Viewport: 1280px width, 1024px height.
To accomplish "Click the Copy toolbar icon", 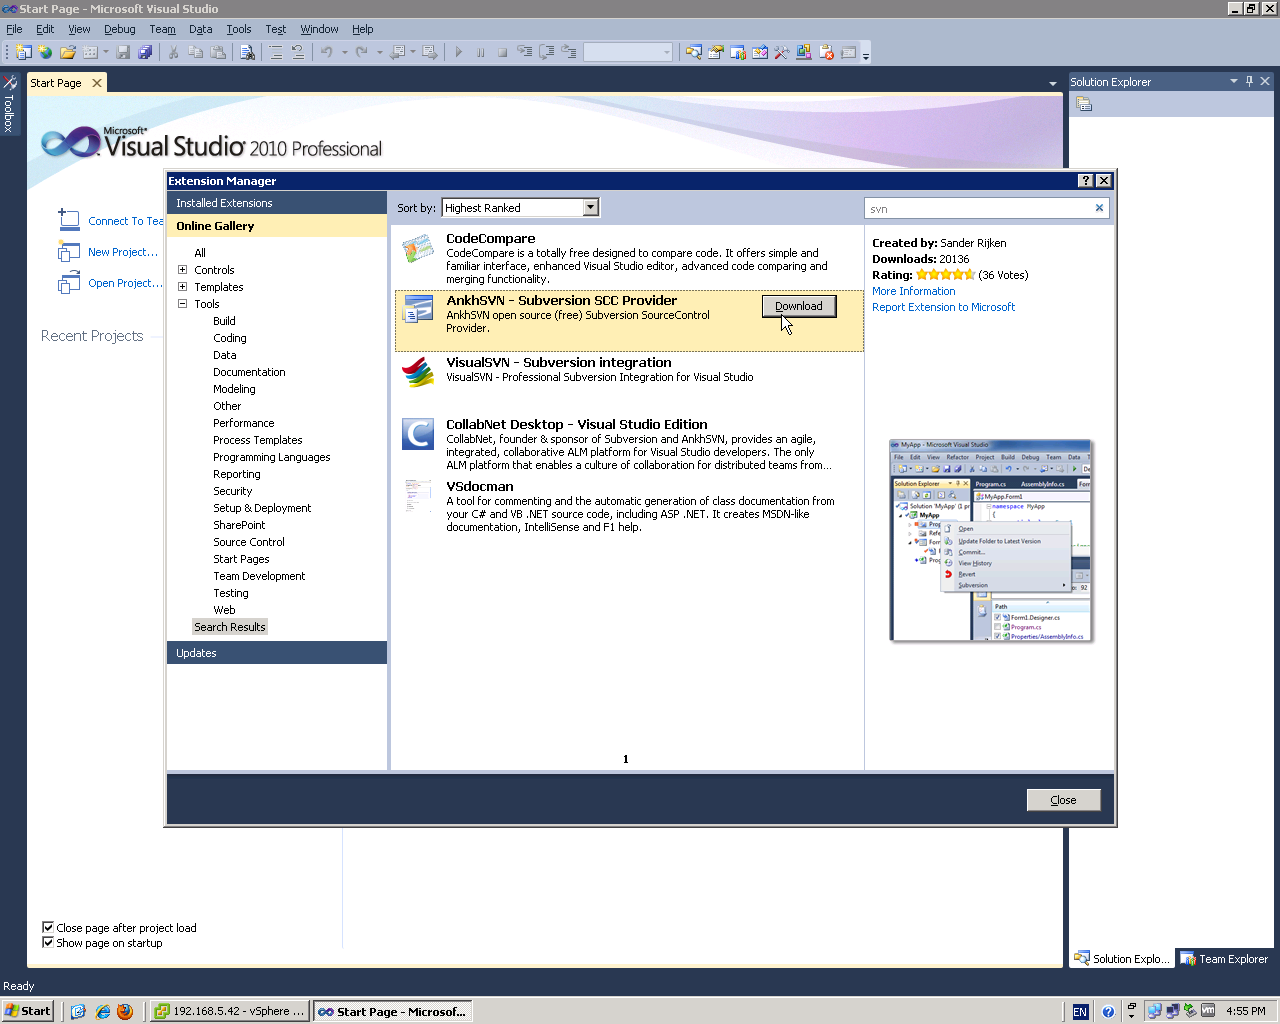I will (x=195, y=52).
